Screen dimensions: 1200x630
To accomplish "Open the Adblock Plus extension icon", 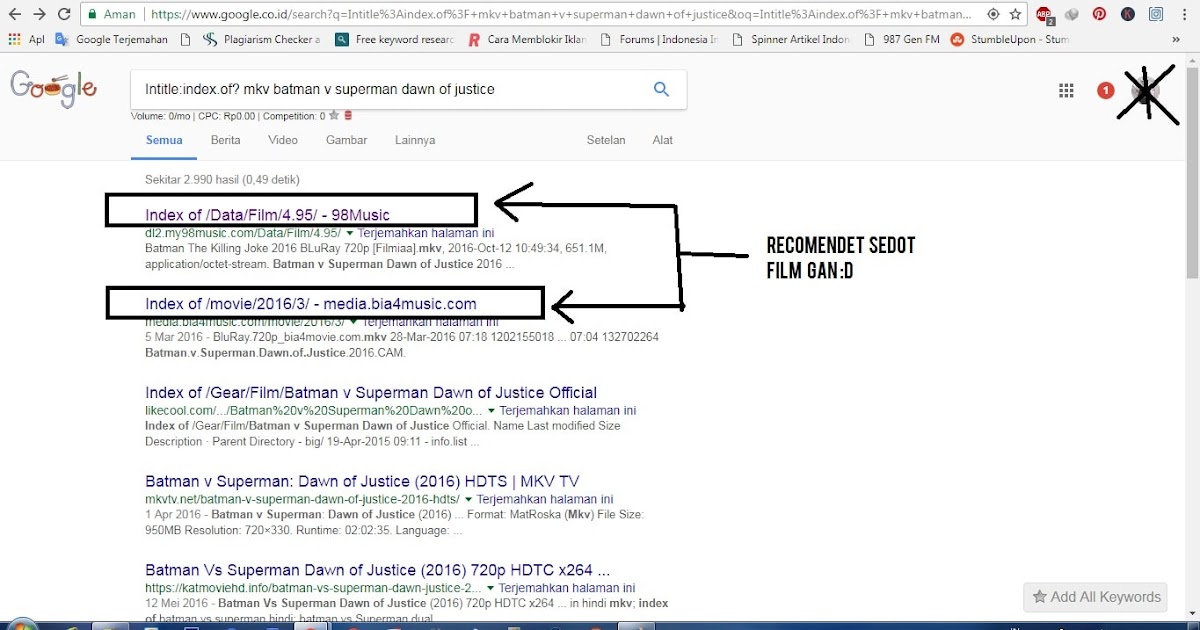I will pos(1045,15).
